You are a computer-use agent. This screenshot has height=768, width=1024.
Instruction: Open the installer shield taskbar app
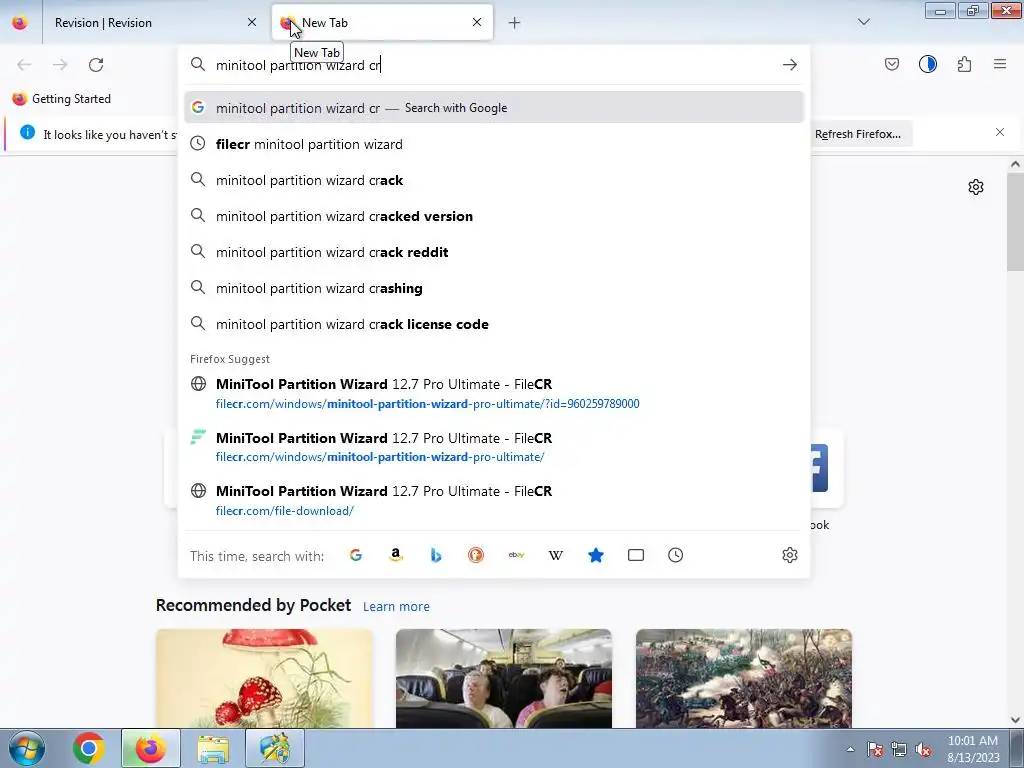point(275,748)
